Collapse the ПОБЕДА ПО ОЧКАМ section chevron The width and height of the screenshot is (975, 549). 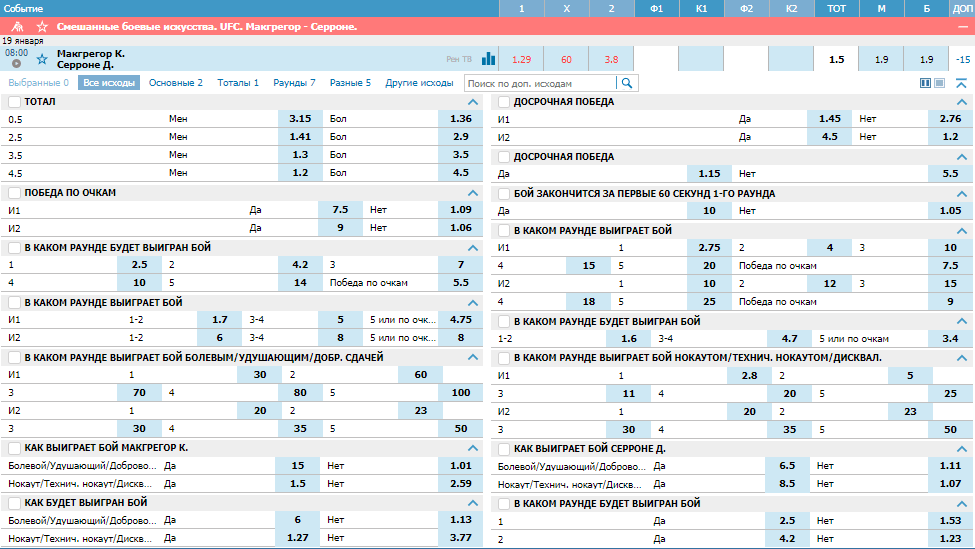pyautogui.click(x=473, y=193)
